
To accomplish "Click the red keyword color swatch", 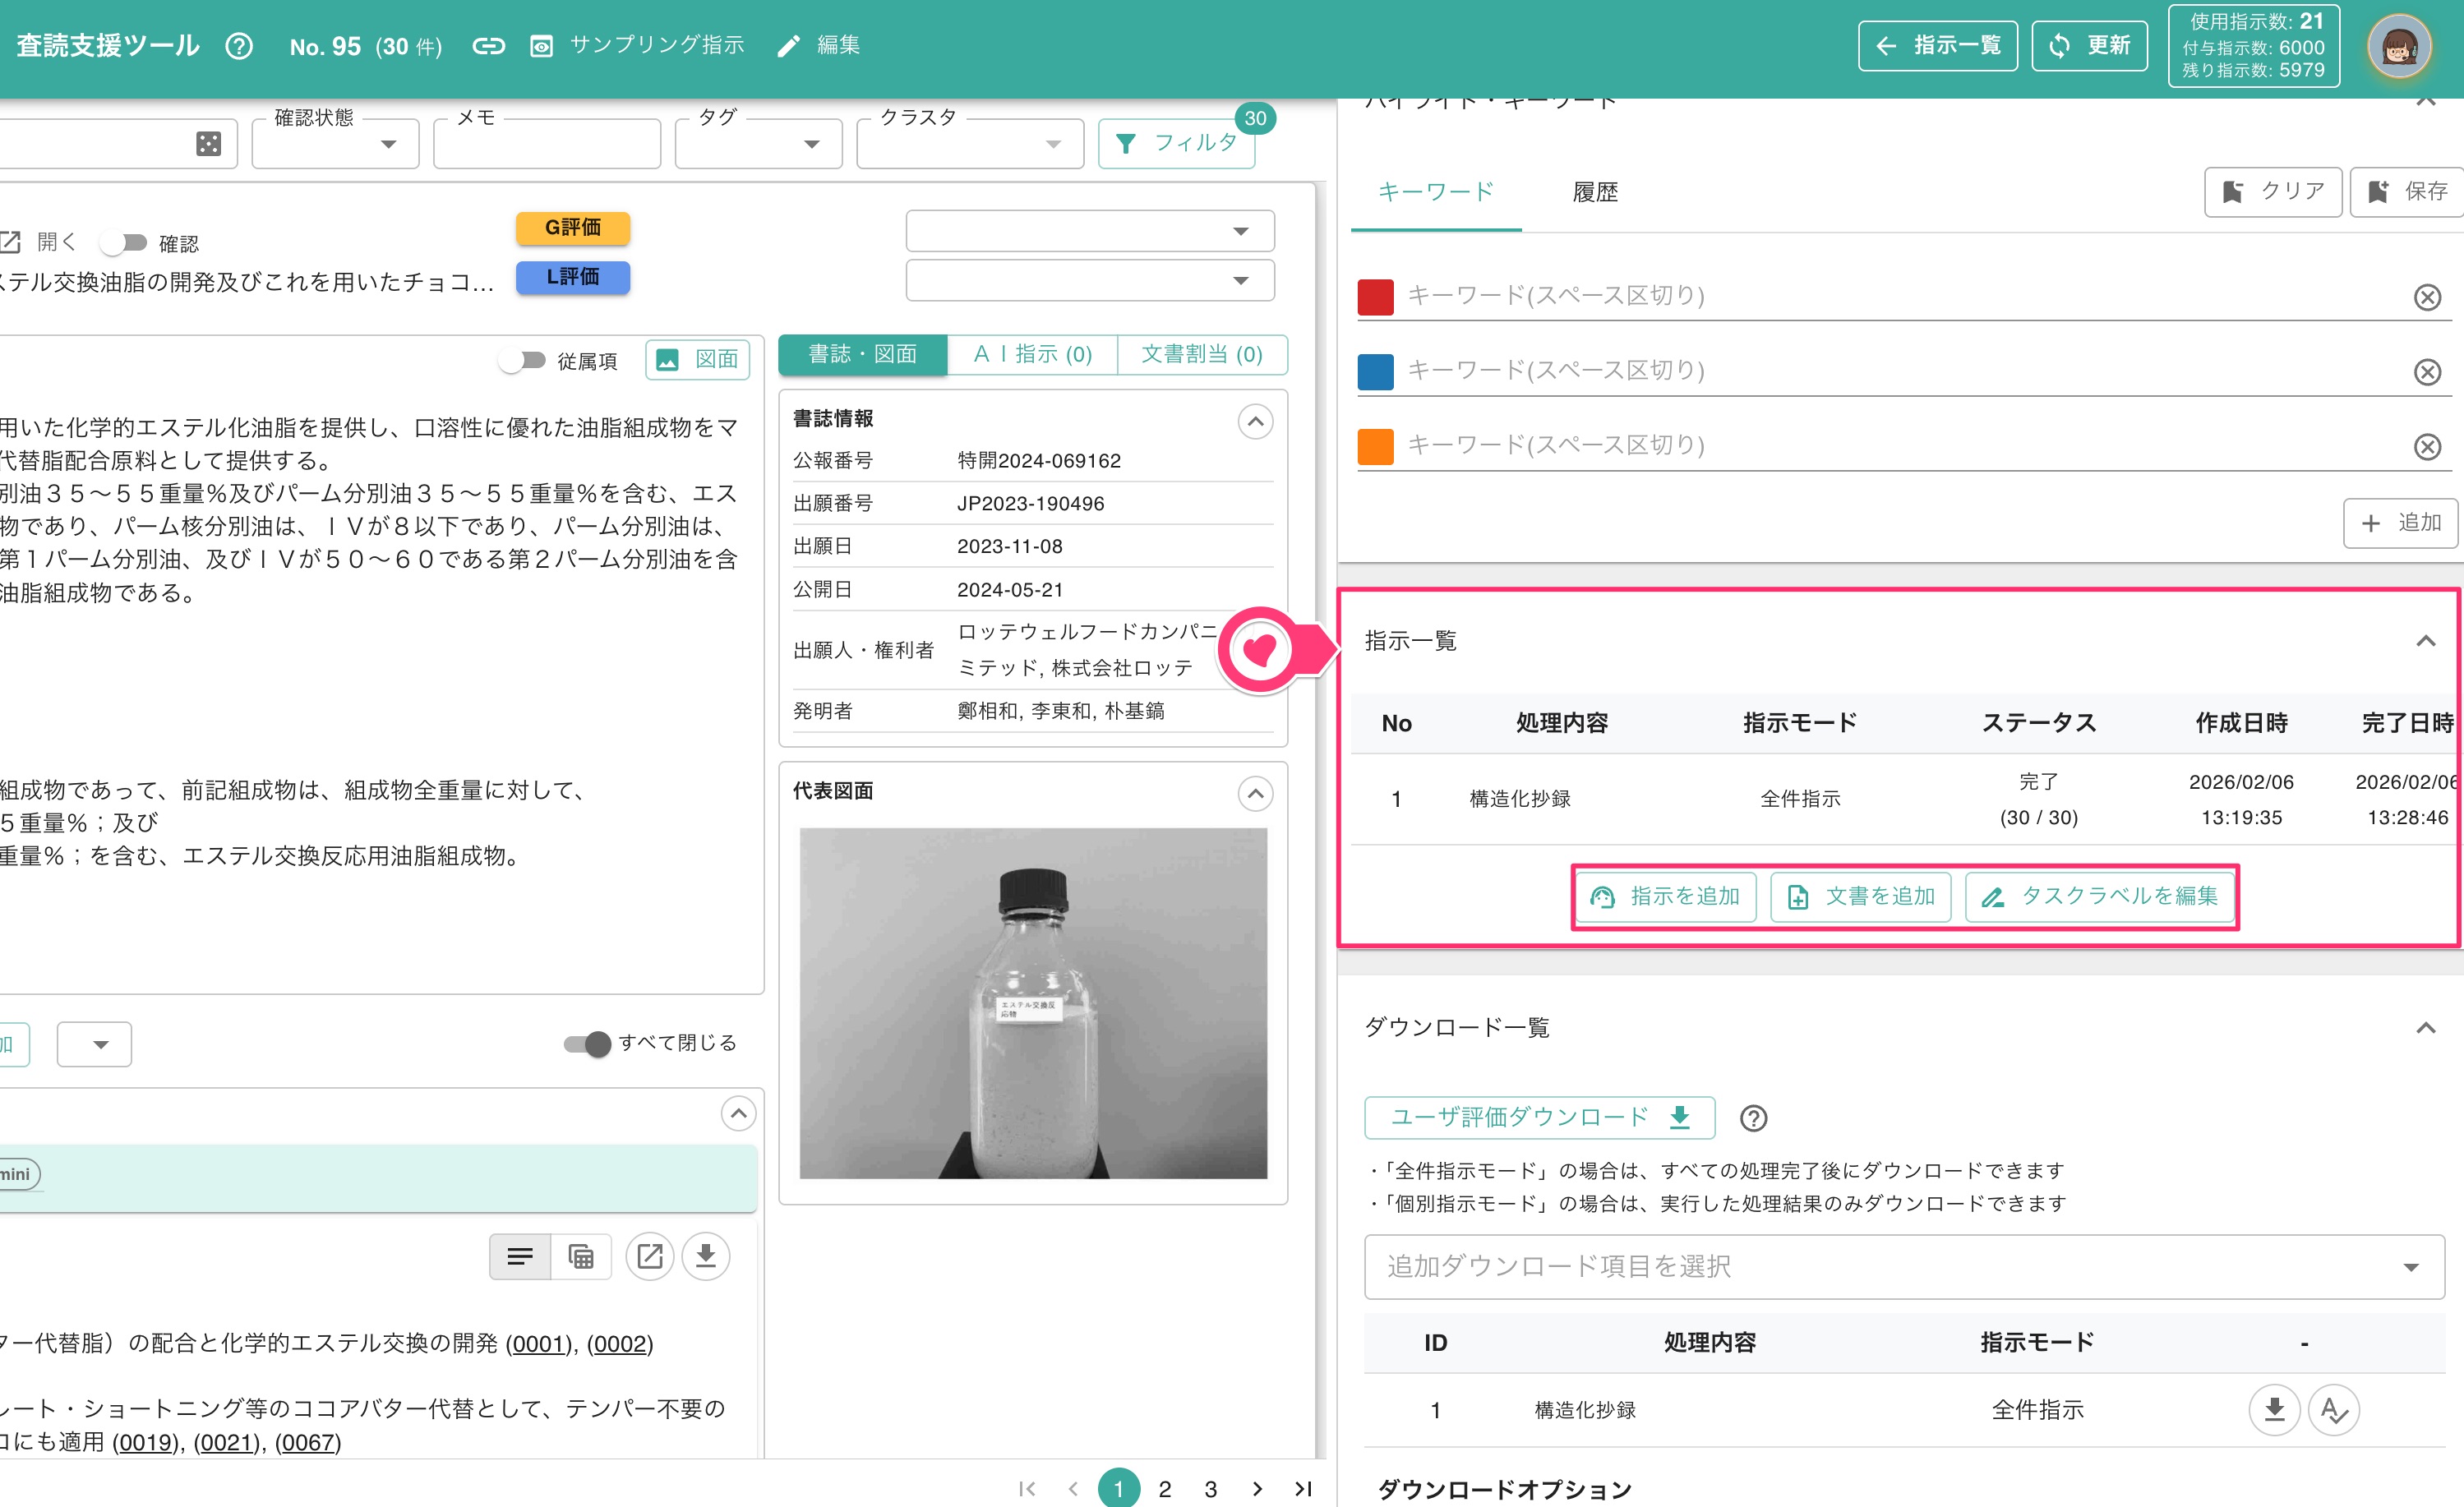I will tap(1375, 297).
